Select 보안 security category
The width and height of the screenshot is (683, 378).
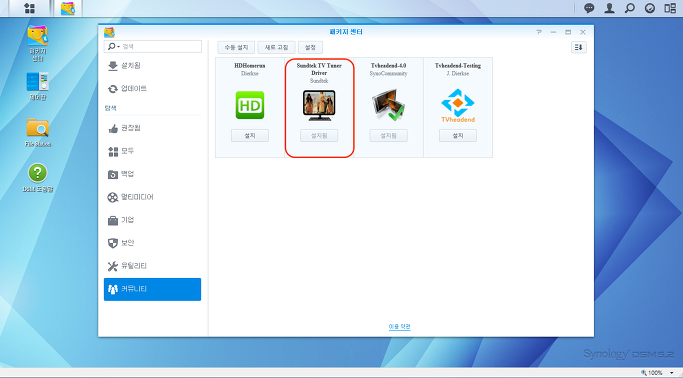(152, 243)
